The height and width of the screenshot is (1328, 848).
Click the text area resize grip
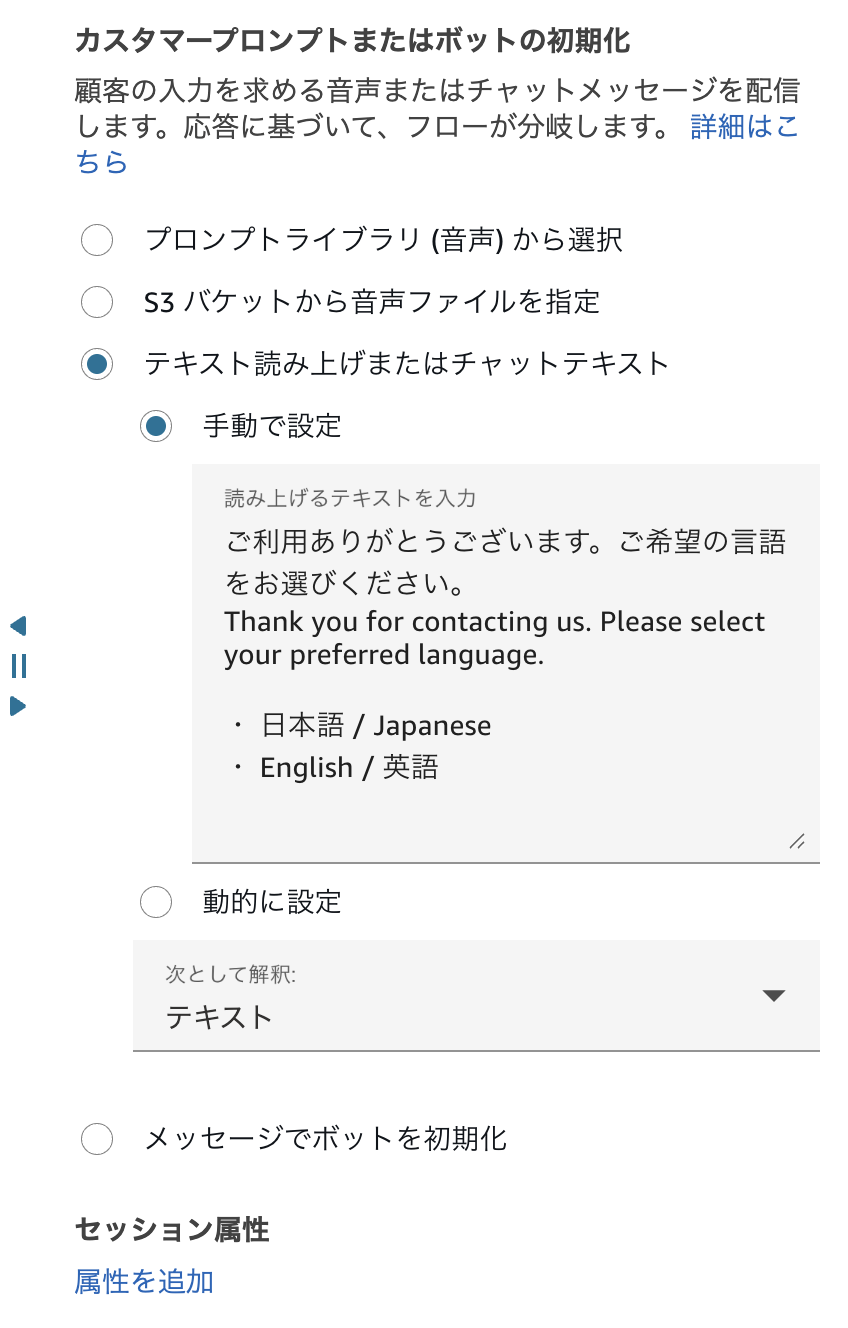click(797, 841)
